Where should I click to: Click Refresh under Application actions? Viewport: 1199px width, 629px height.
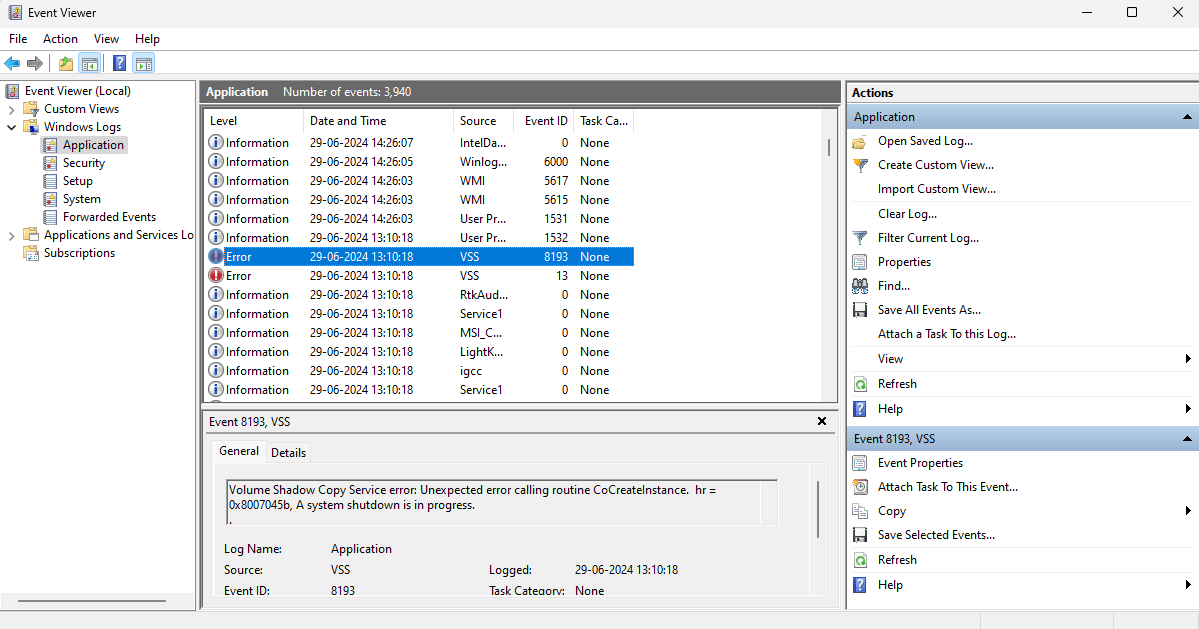pos(897,384)
